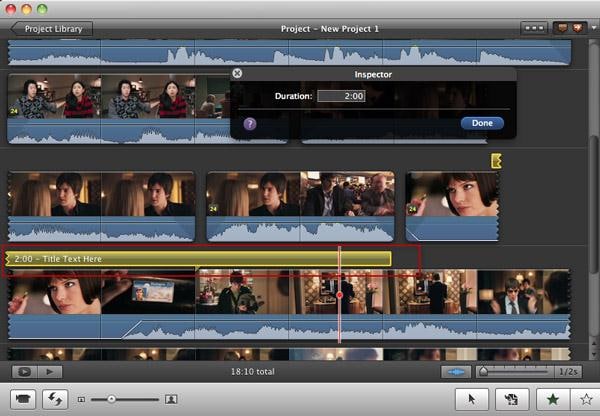Click the '1/2s' zoom value label
600x416 pixels.
point(568,372)
